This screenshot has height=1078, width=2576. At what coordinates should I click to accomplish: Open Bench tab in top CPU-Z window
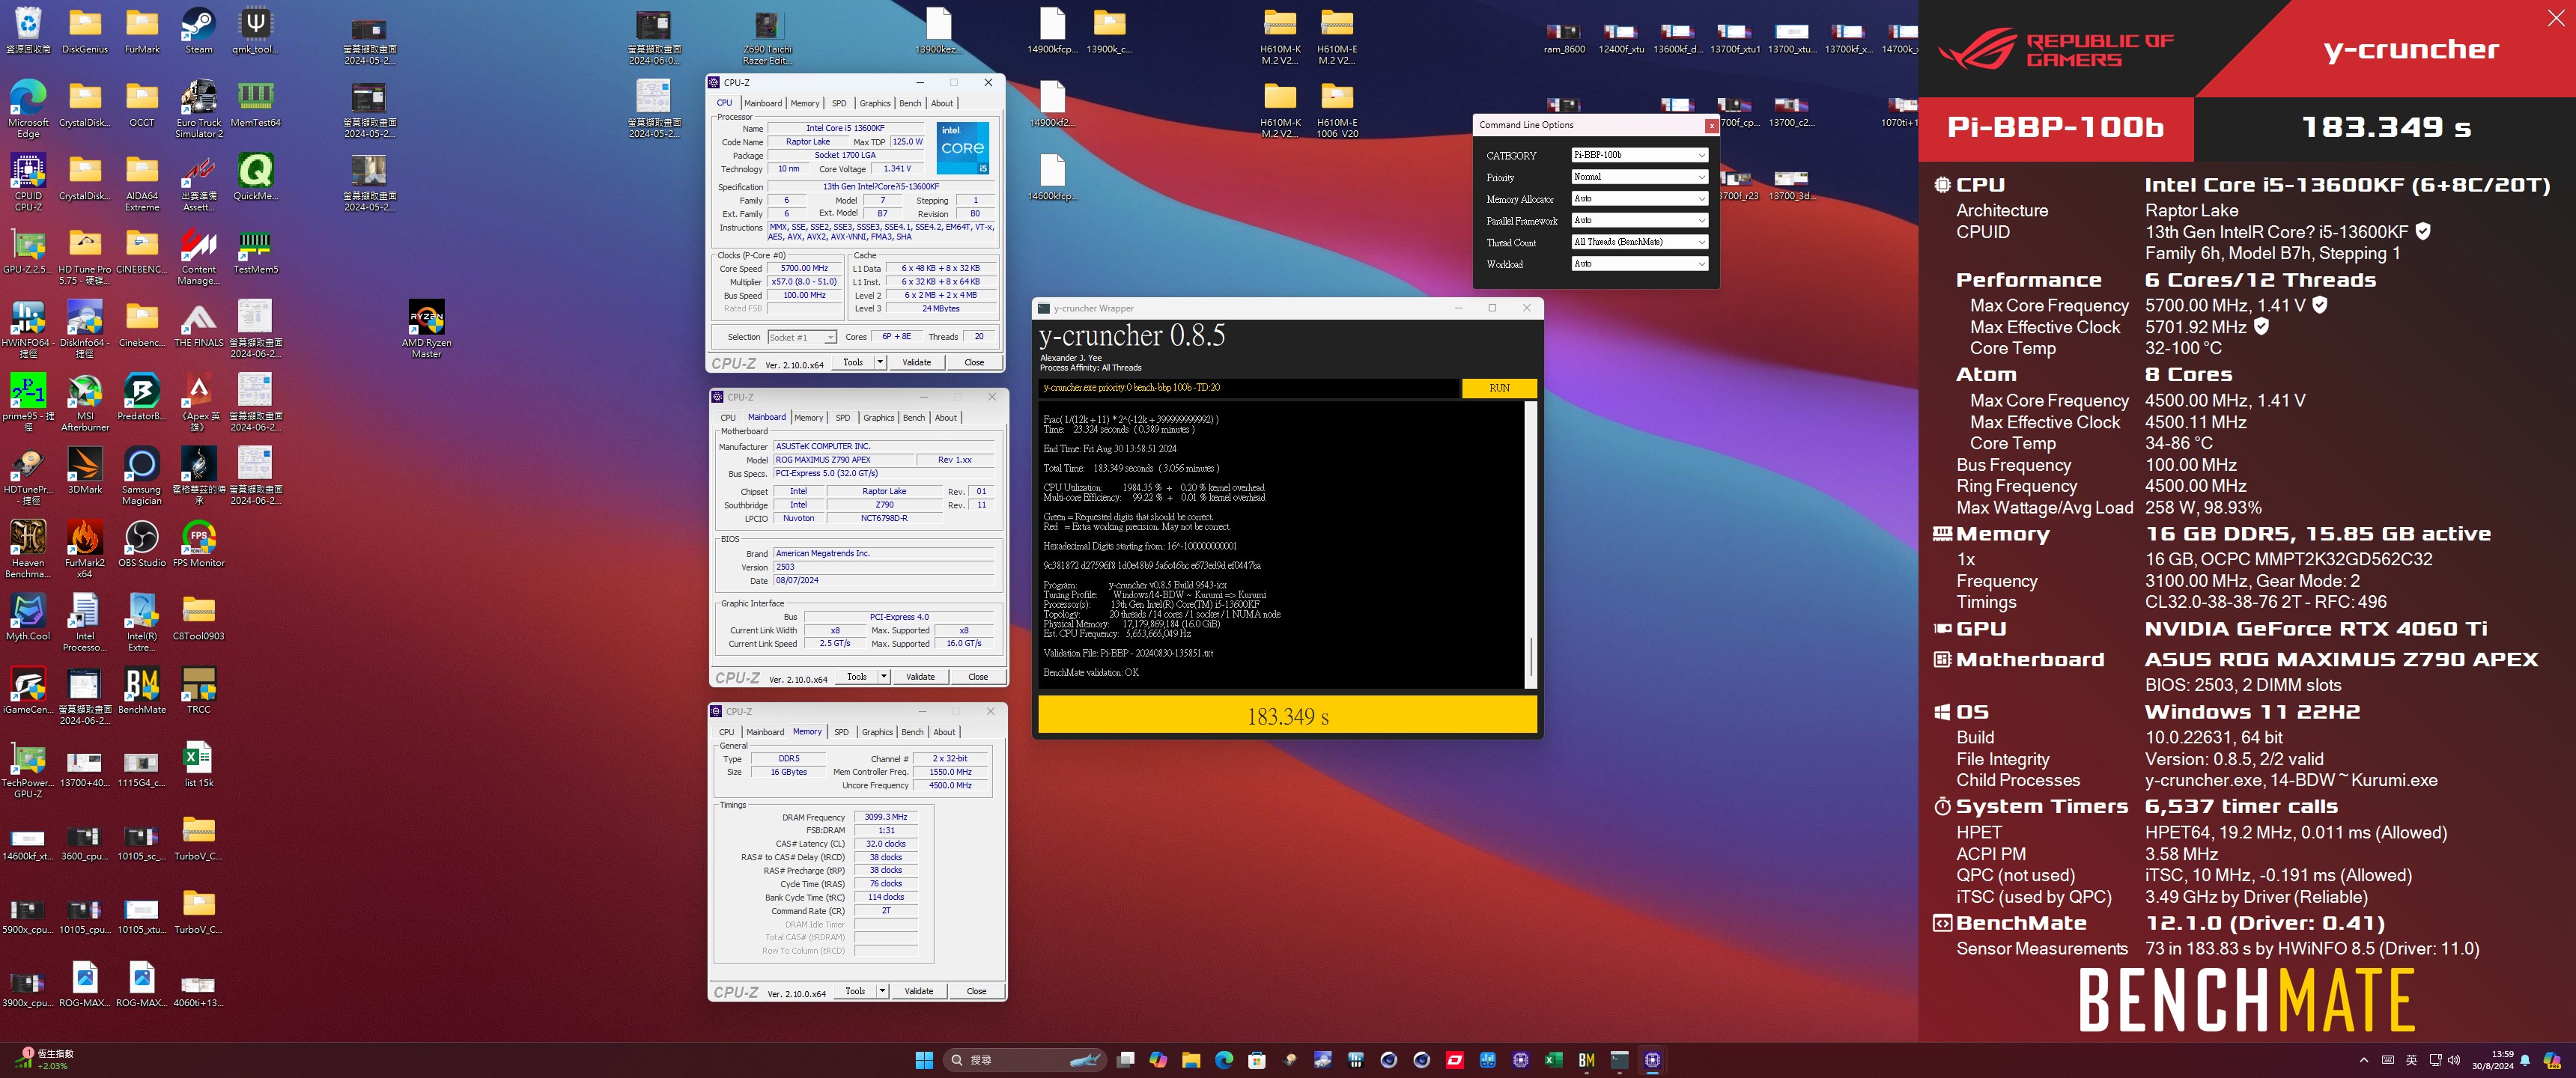pos(910,103)
